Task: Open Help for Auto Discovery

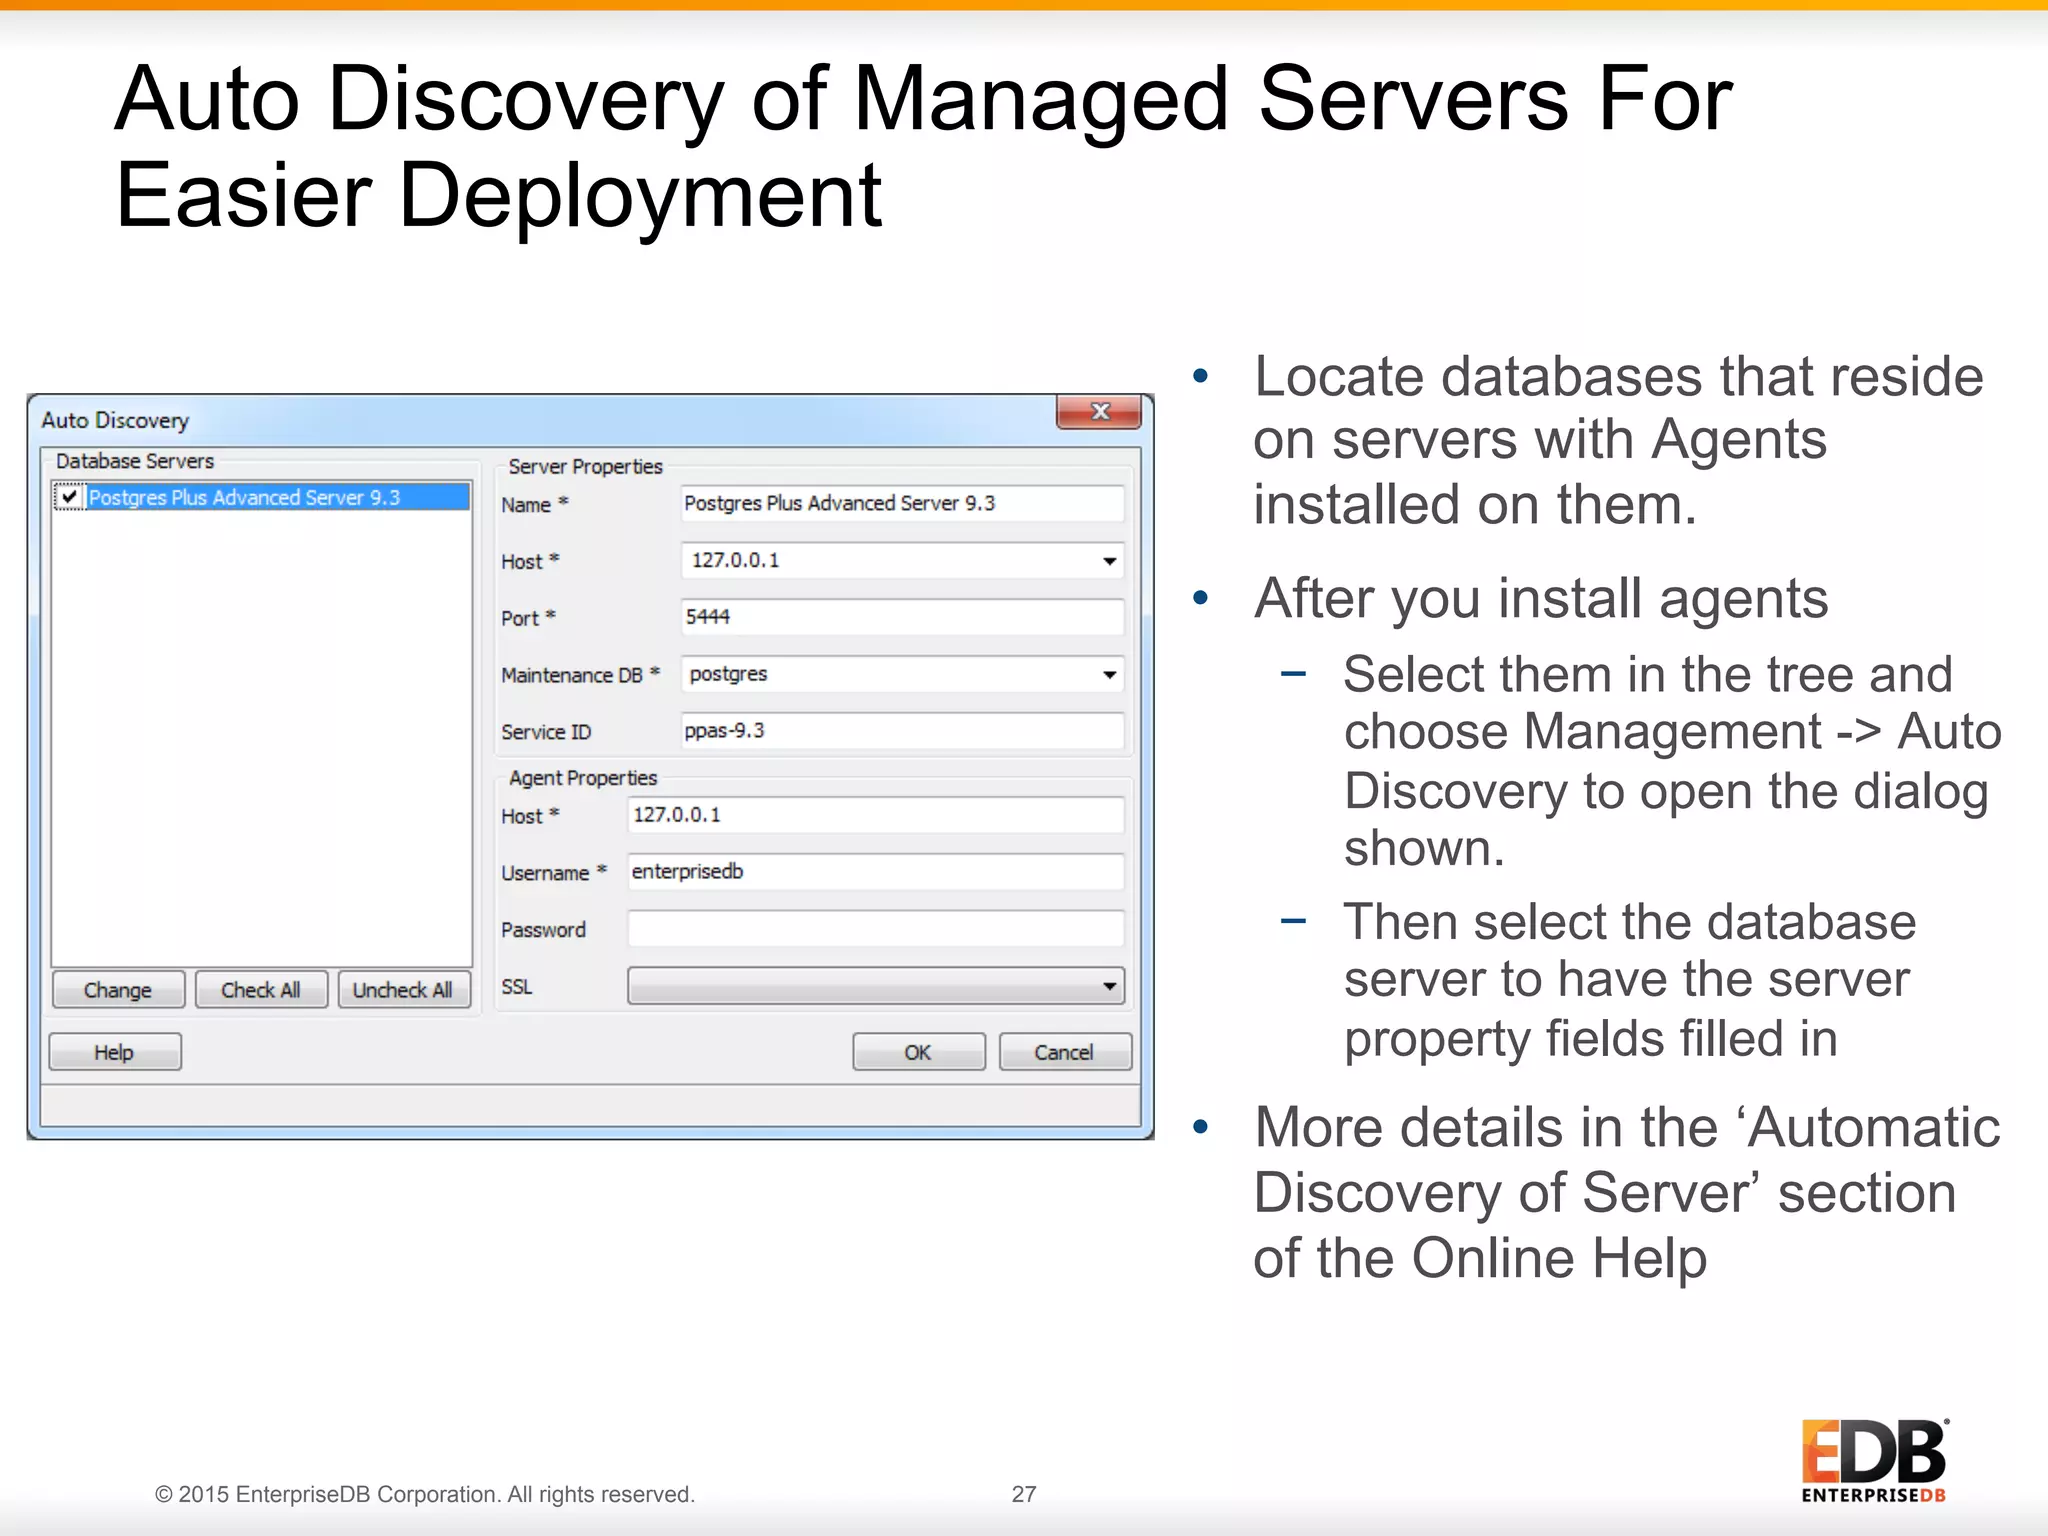Action: (x=115, y=1052)
